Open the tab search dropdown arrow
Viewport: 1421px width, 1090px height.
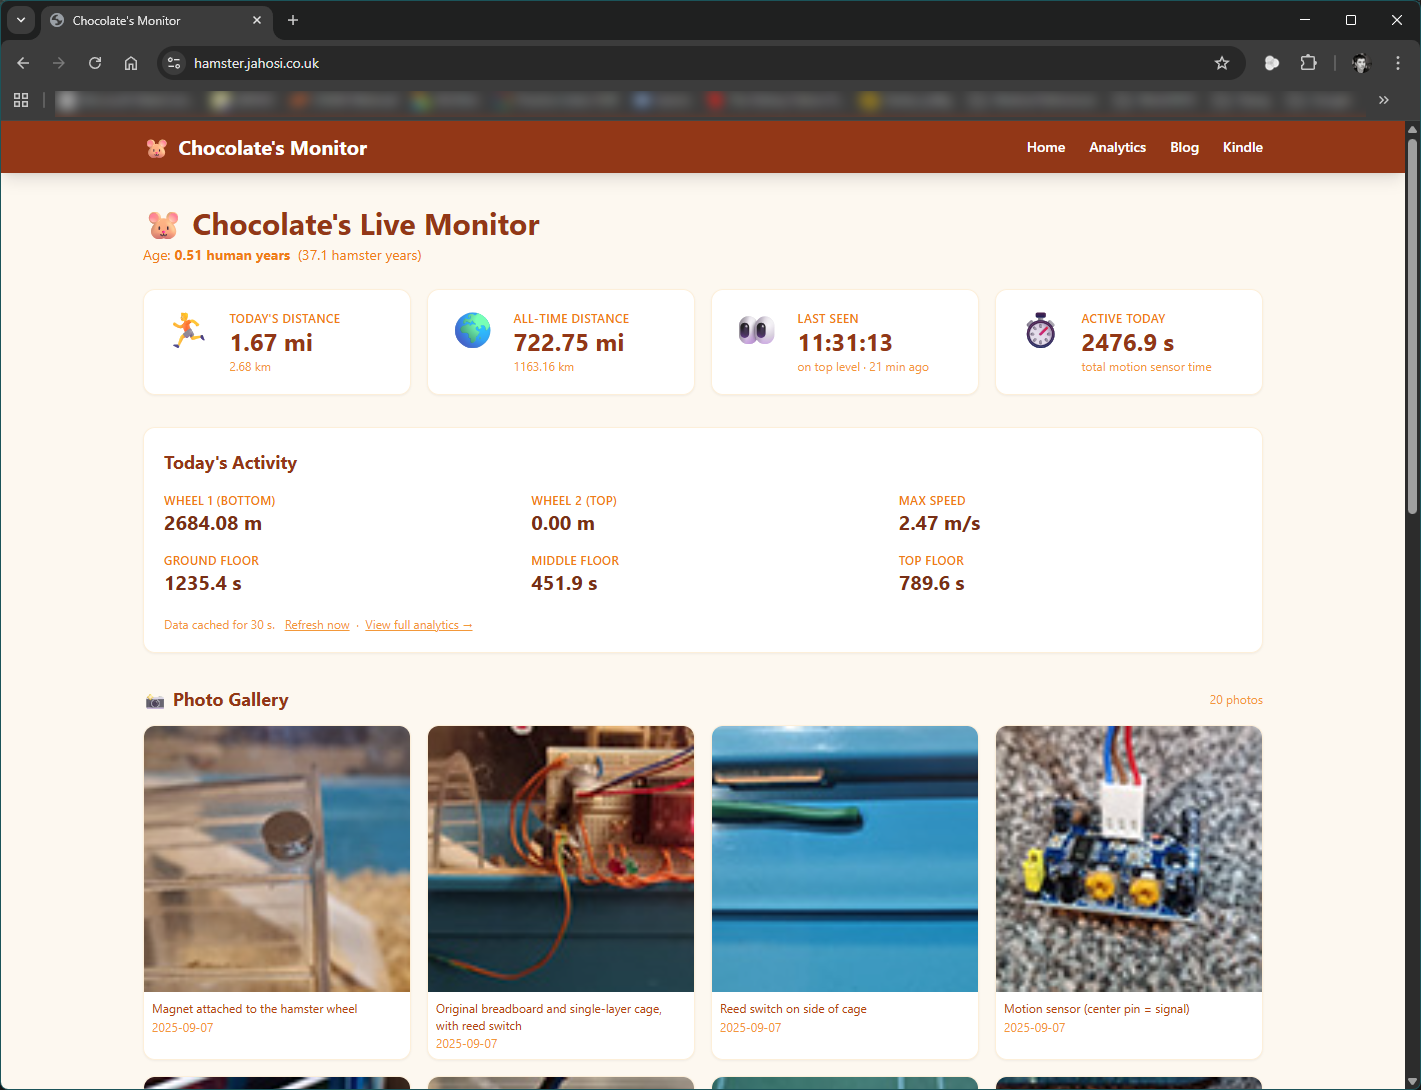[x=21, y=20]
